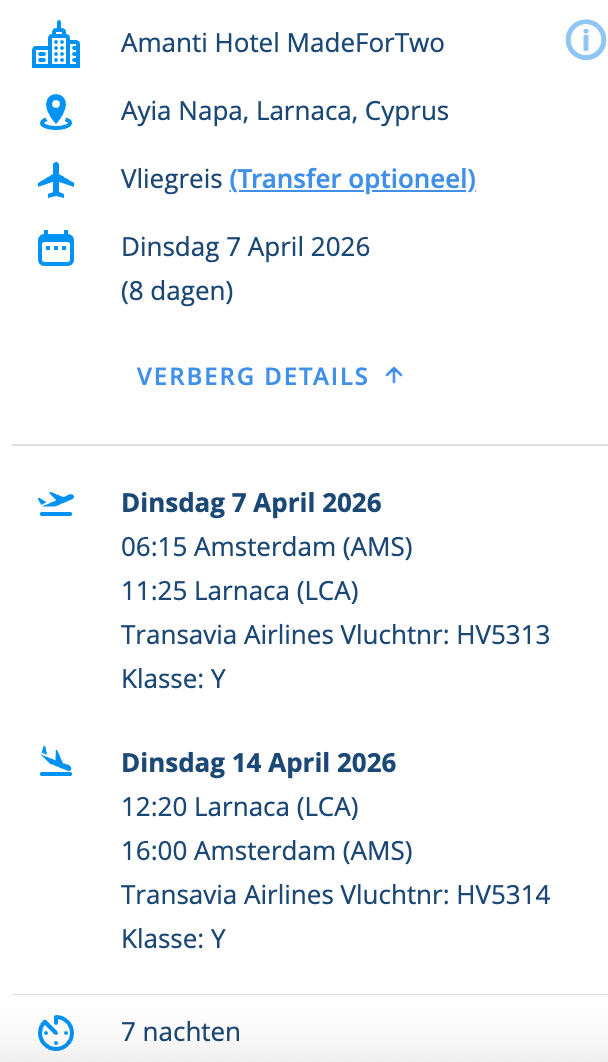Open the Transfer optioneel link
This screenshot has height=1062, width=608.
tap(352, 180)
